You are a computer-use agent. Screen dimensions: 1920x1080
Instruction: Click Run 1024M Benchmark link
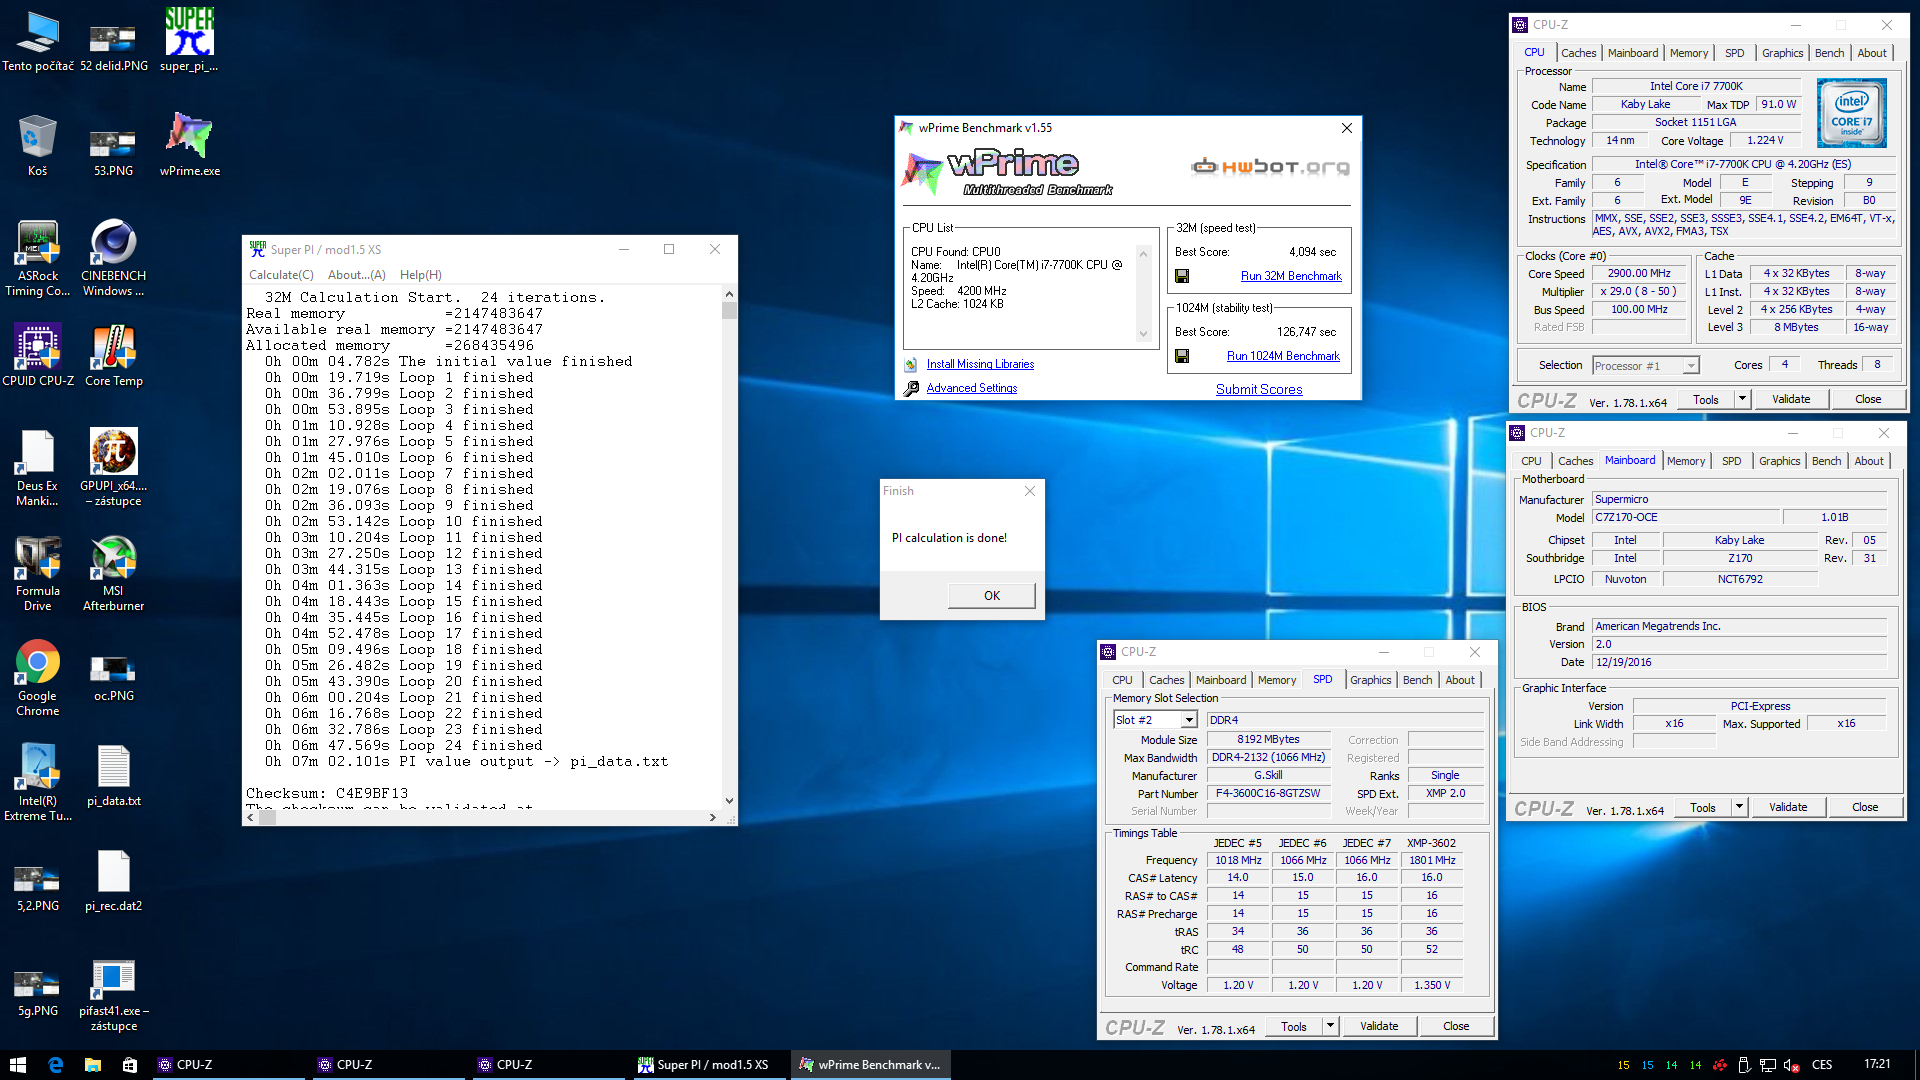click(x=1283, y=356)
